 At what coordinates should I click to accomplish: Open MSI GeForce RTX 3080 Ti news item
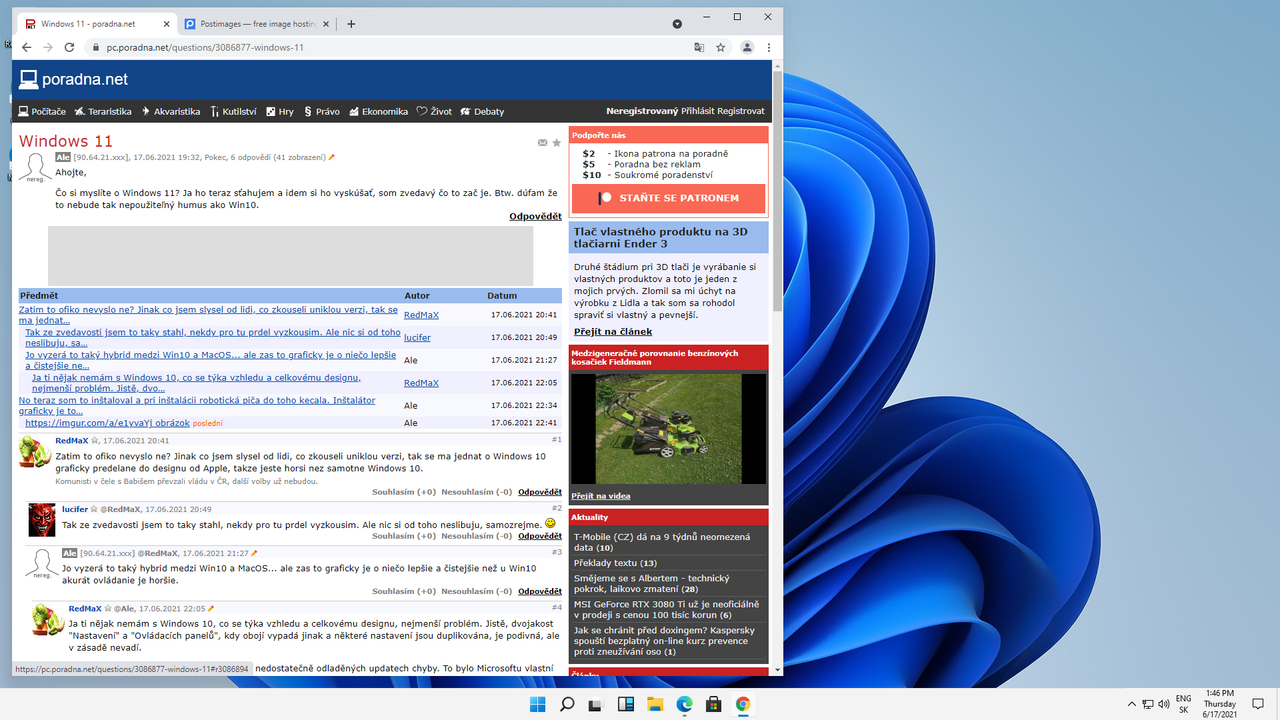pyautogui.click(x=667, y=609)
